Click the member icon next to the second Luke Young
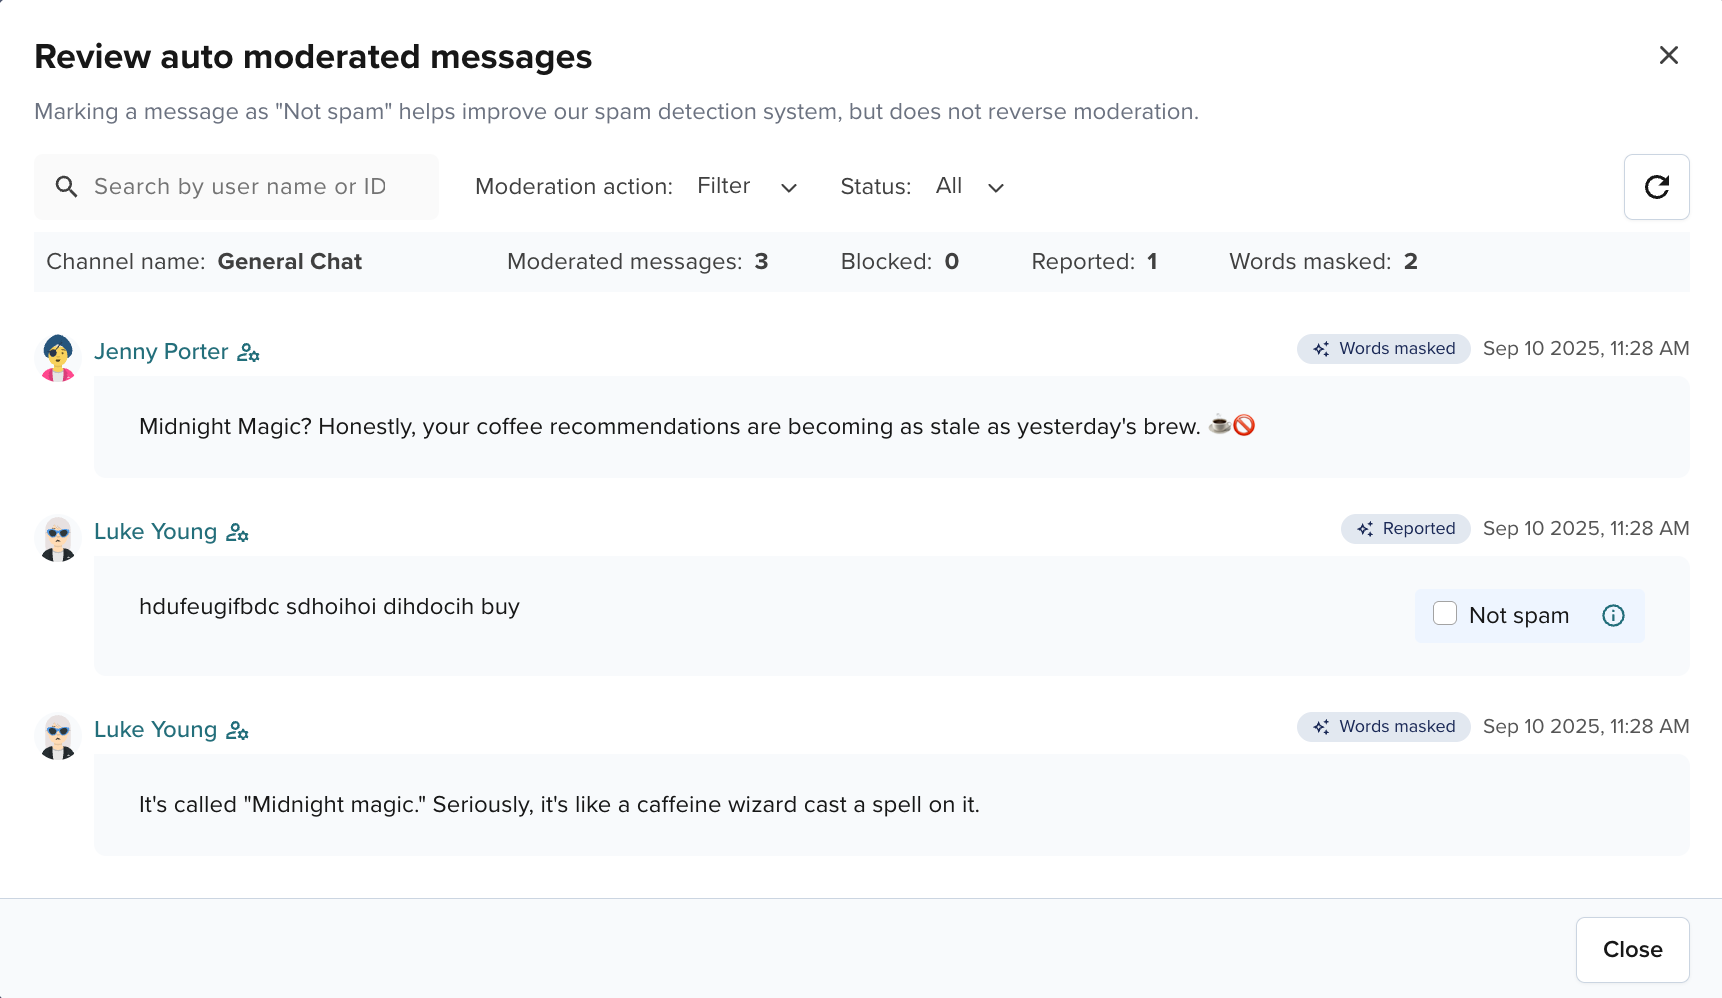 coord(237,730)
